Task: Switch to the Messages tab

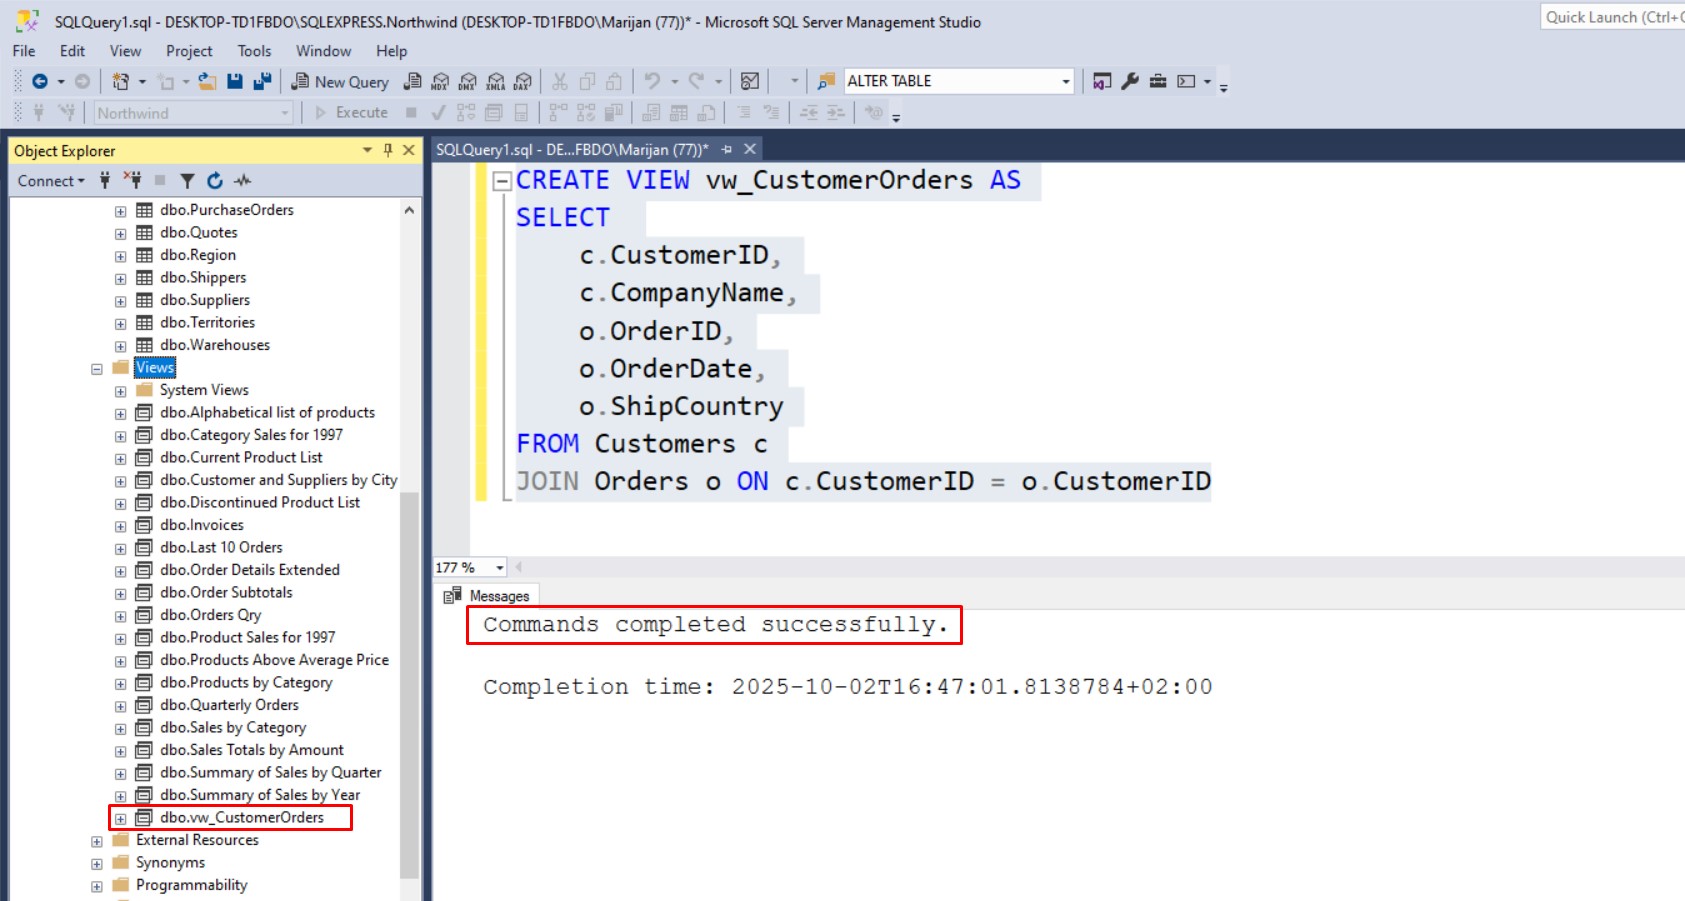Action: [488, 596]
